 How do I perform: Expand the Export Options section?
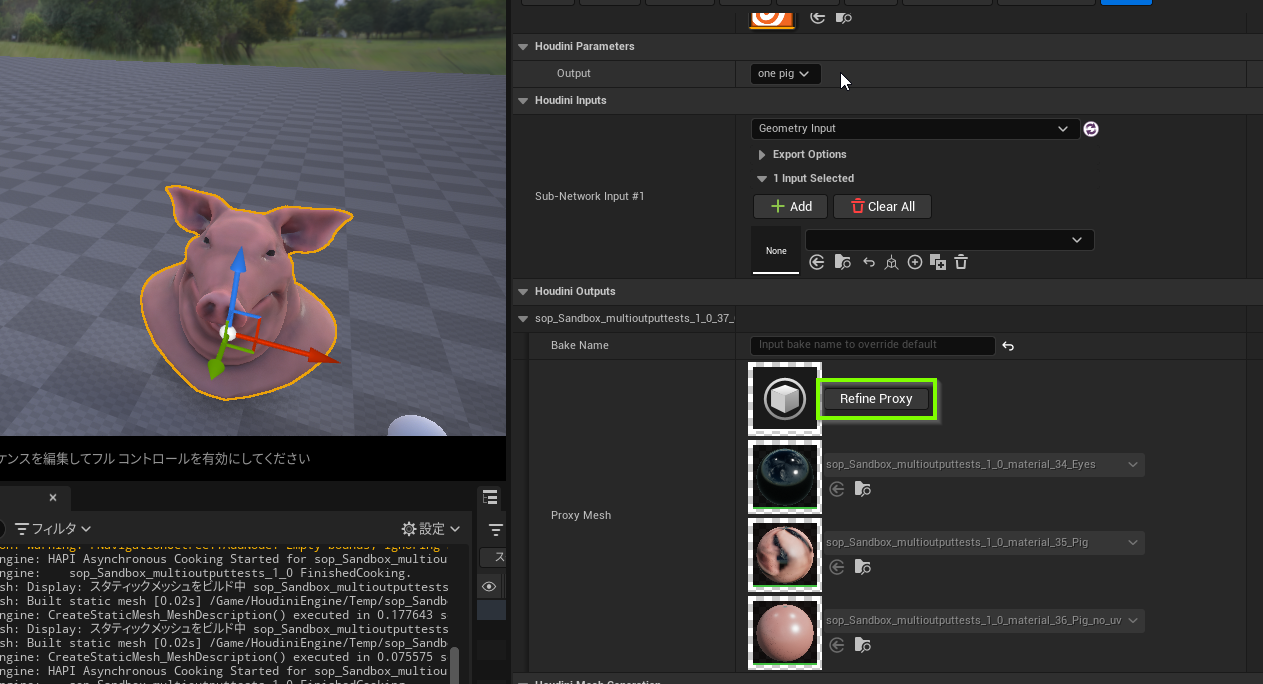762,155
